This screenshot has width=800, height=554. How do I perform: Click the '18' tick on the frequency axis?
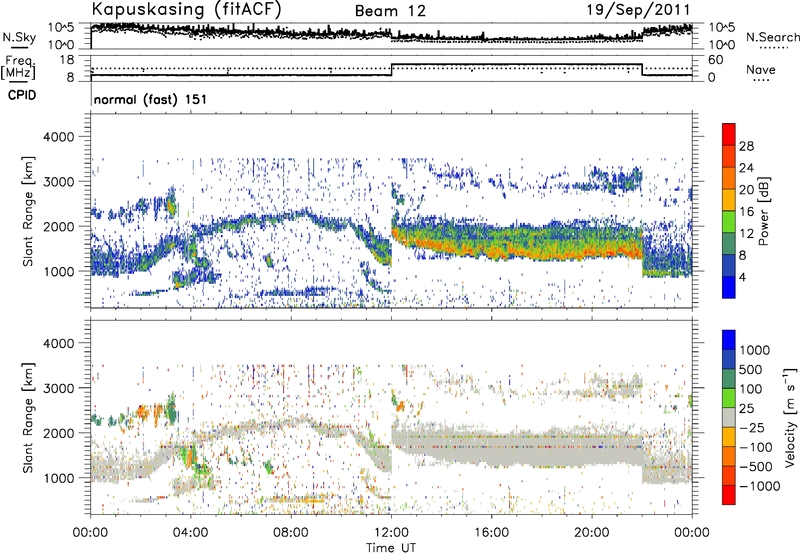(x=67, y=60)
